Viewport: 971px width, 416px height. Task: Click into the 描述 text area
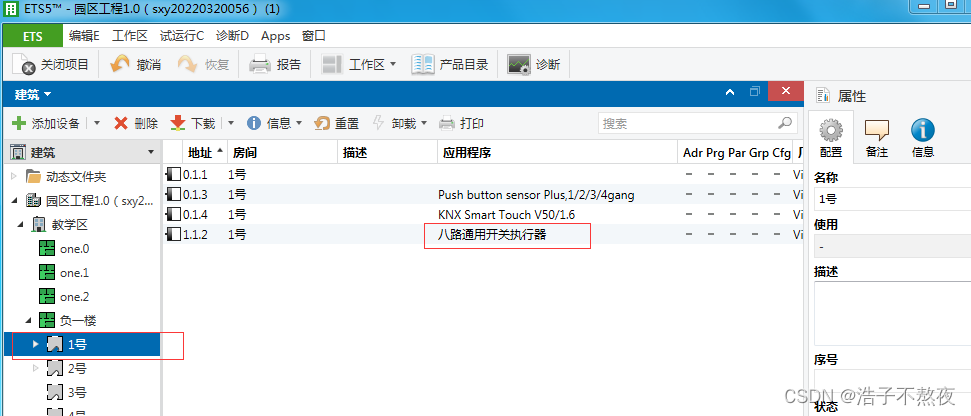coord(892,313)
